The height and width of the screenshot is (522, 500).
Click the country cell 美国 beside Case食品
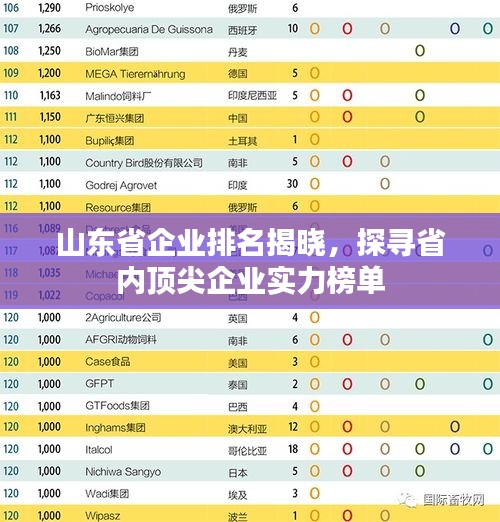[x=238, y=363]
